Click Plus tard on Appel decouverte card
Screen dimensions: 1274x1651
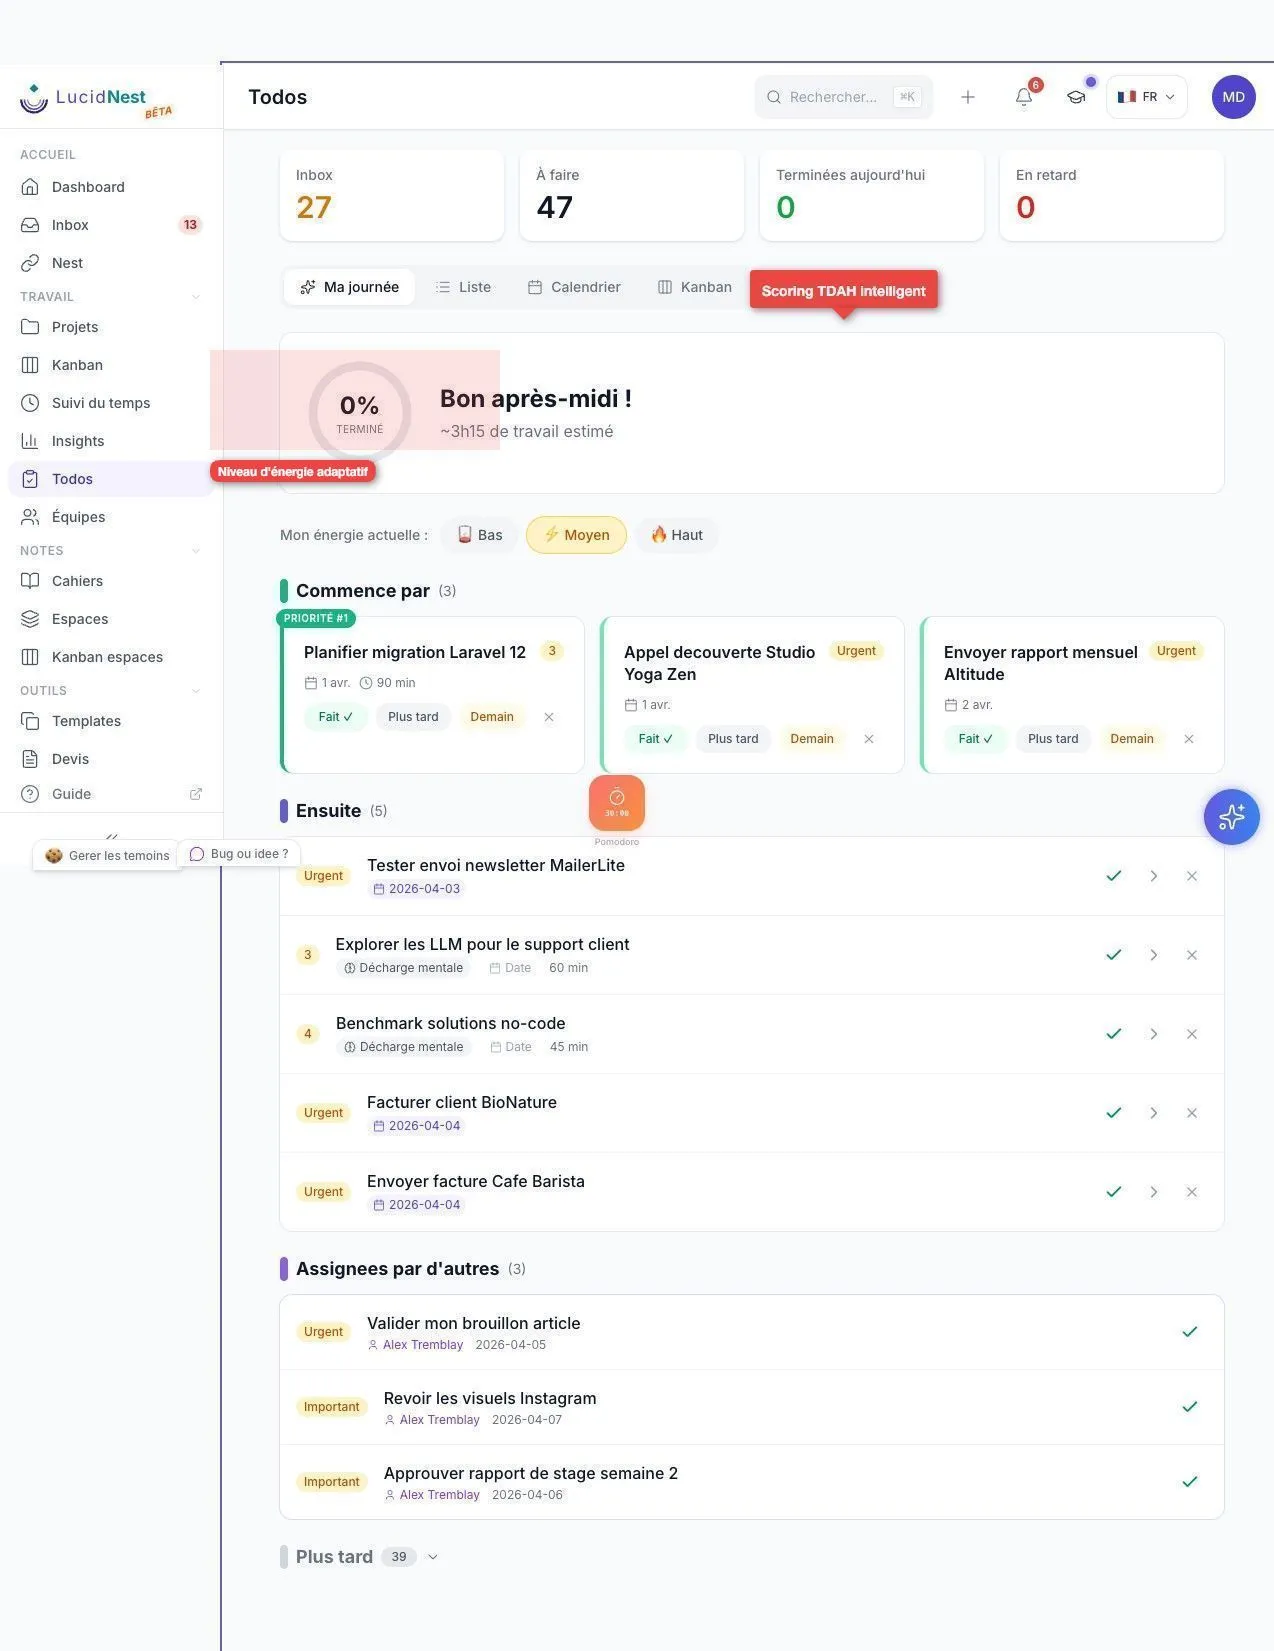point(733,739)
